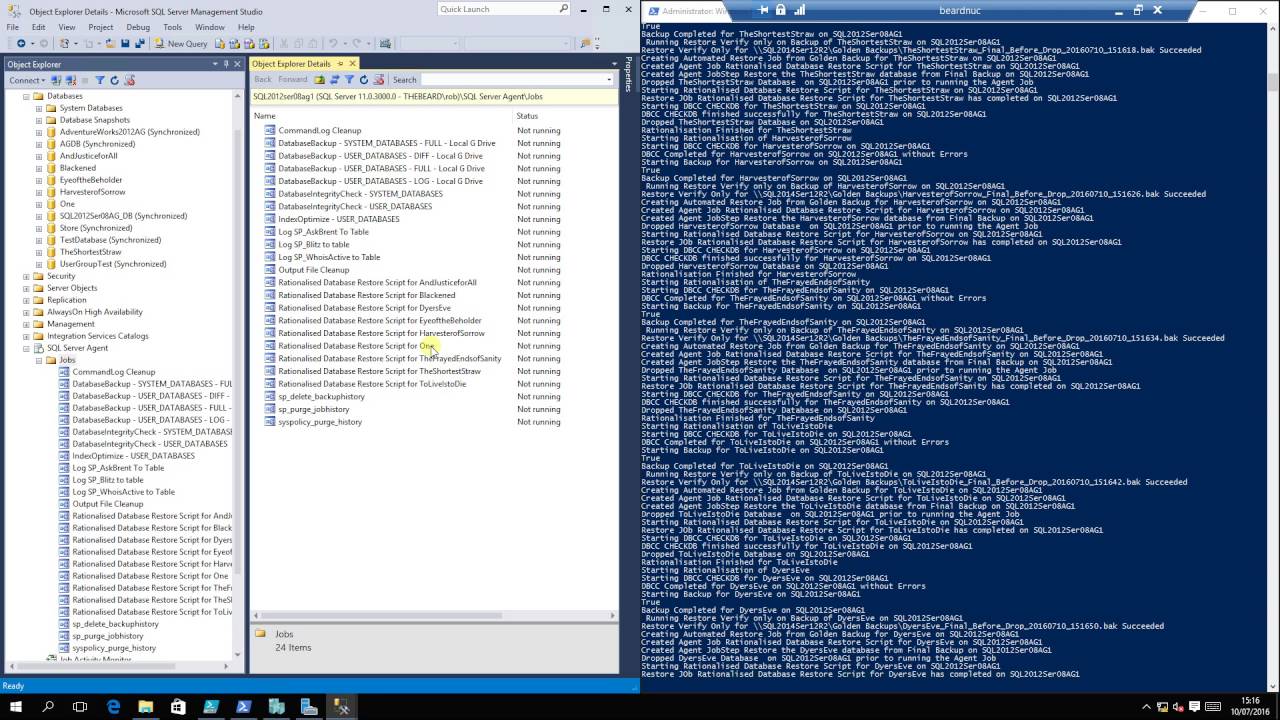Open the Windows Store taskbar icon

[x=178, y=706]
